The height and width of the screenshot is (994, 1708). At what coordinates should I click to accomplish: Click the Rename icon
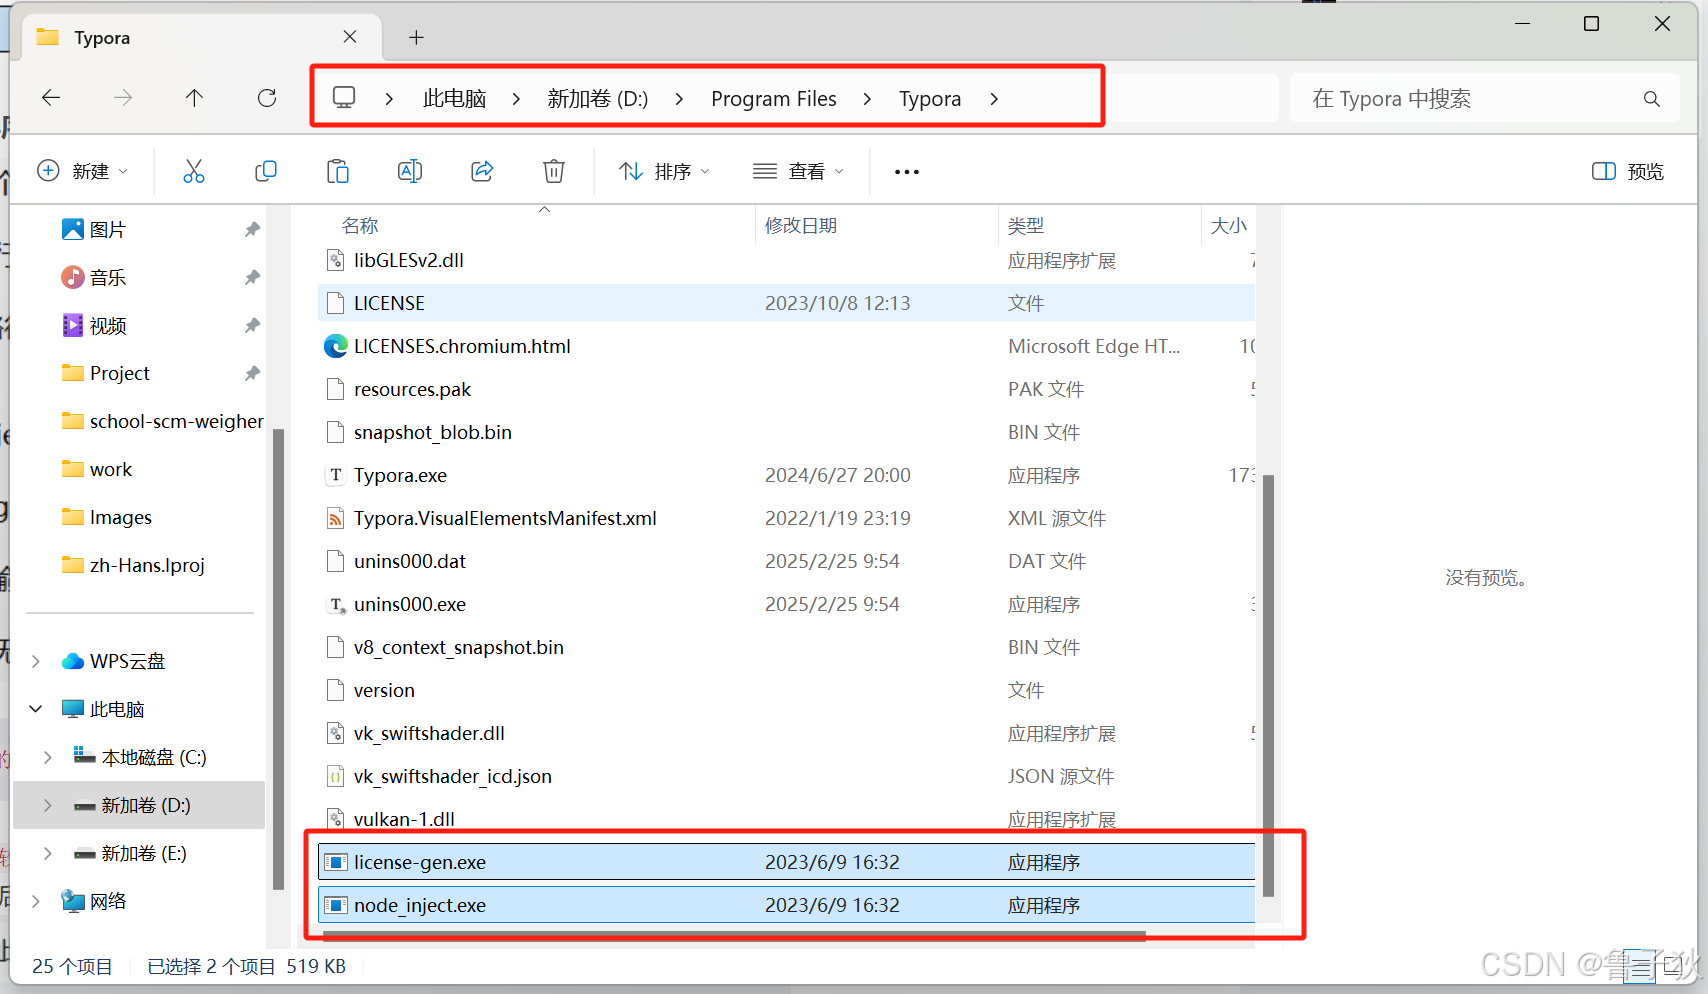410,171
